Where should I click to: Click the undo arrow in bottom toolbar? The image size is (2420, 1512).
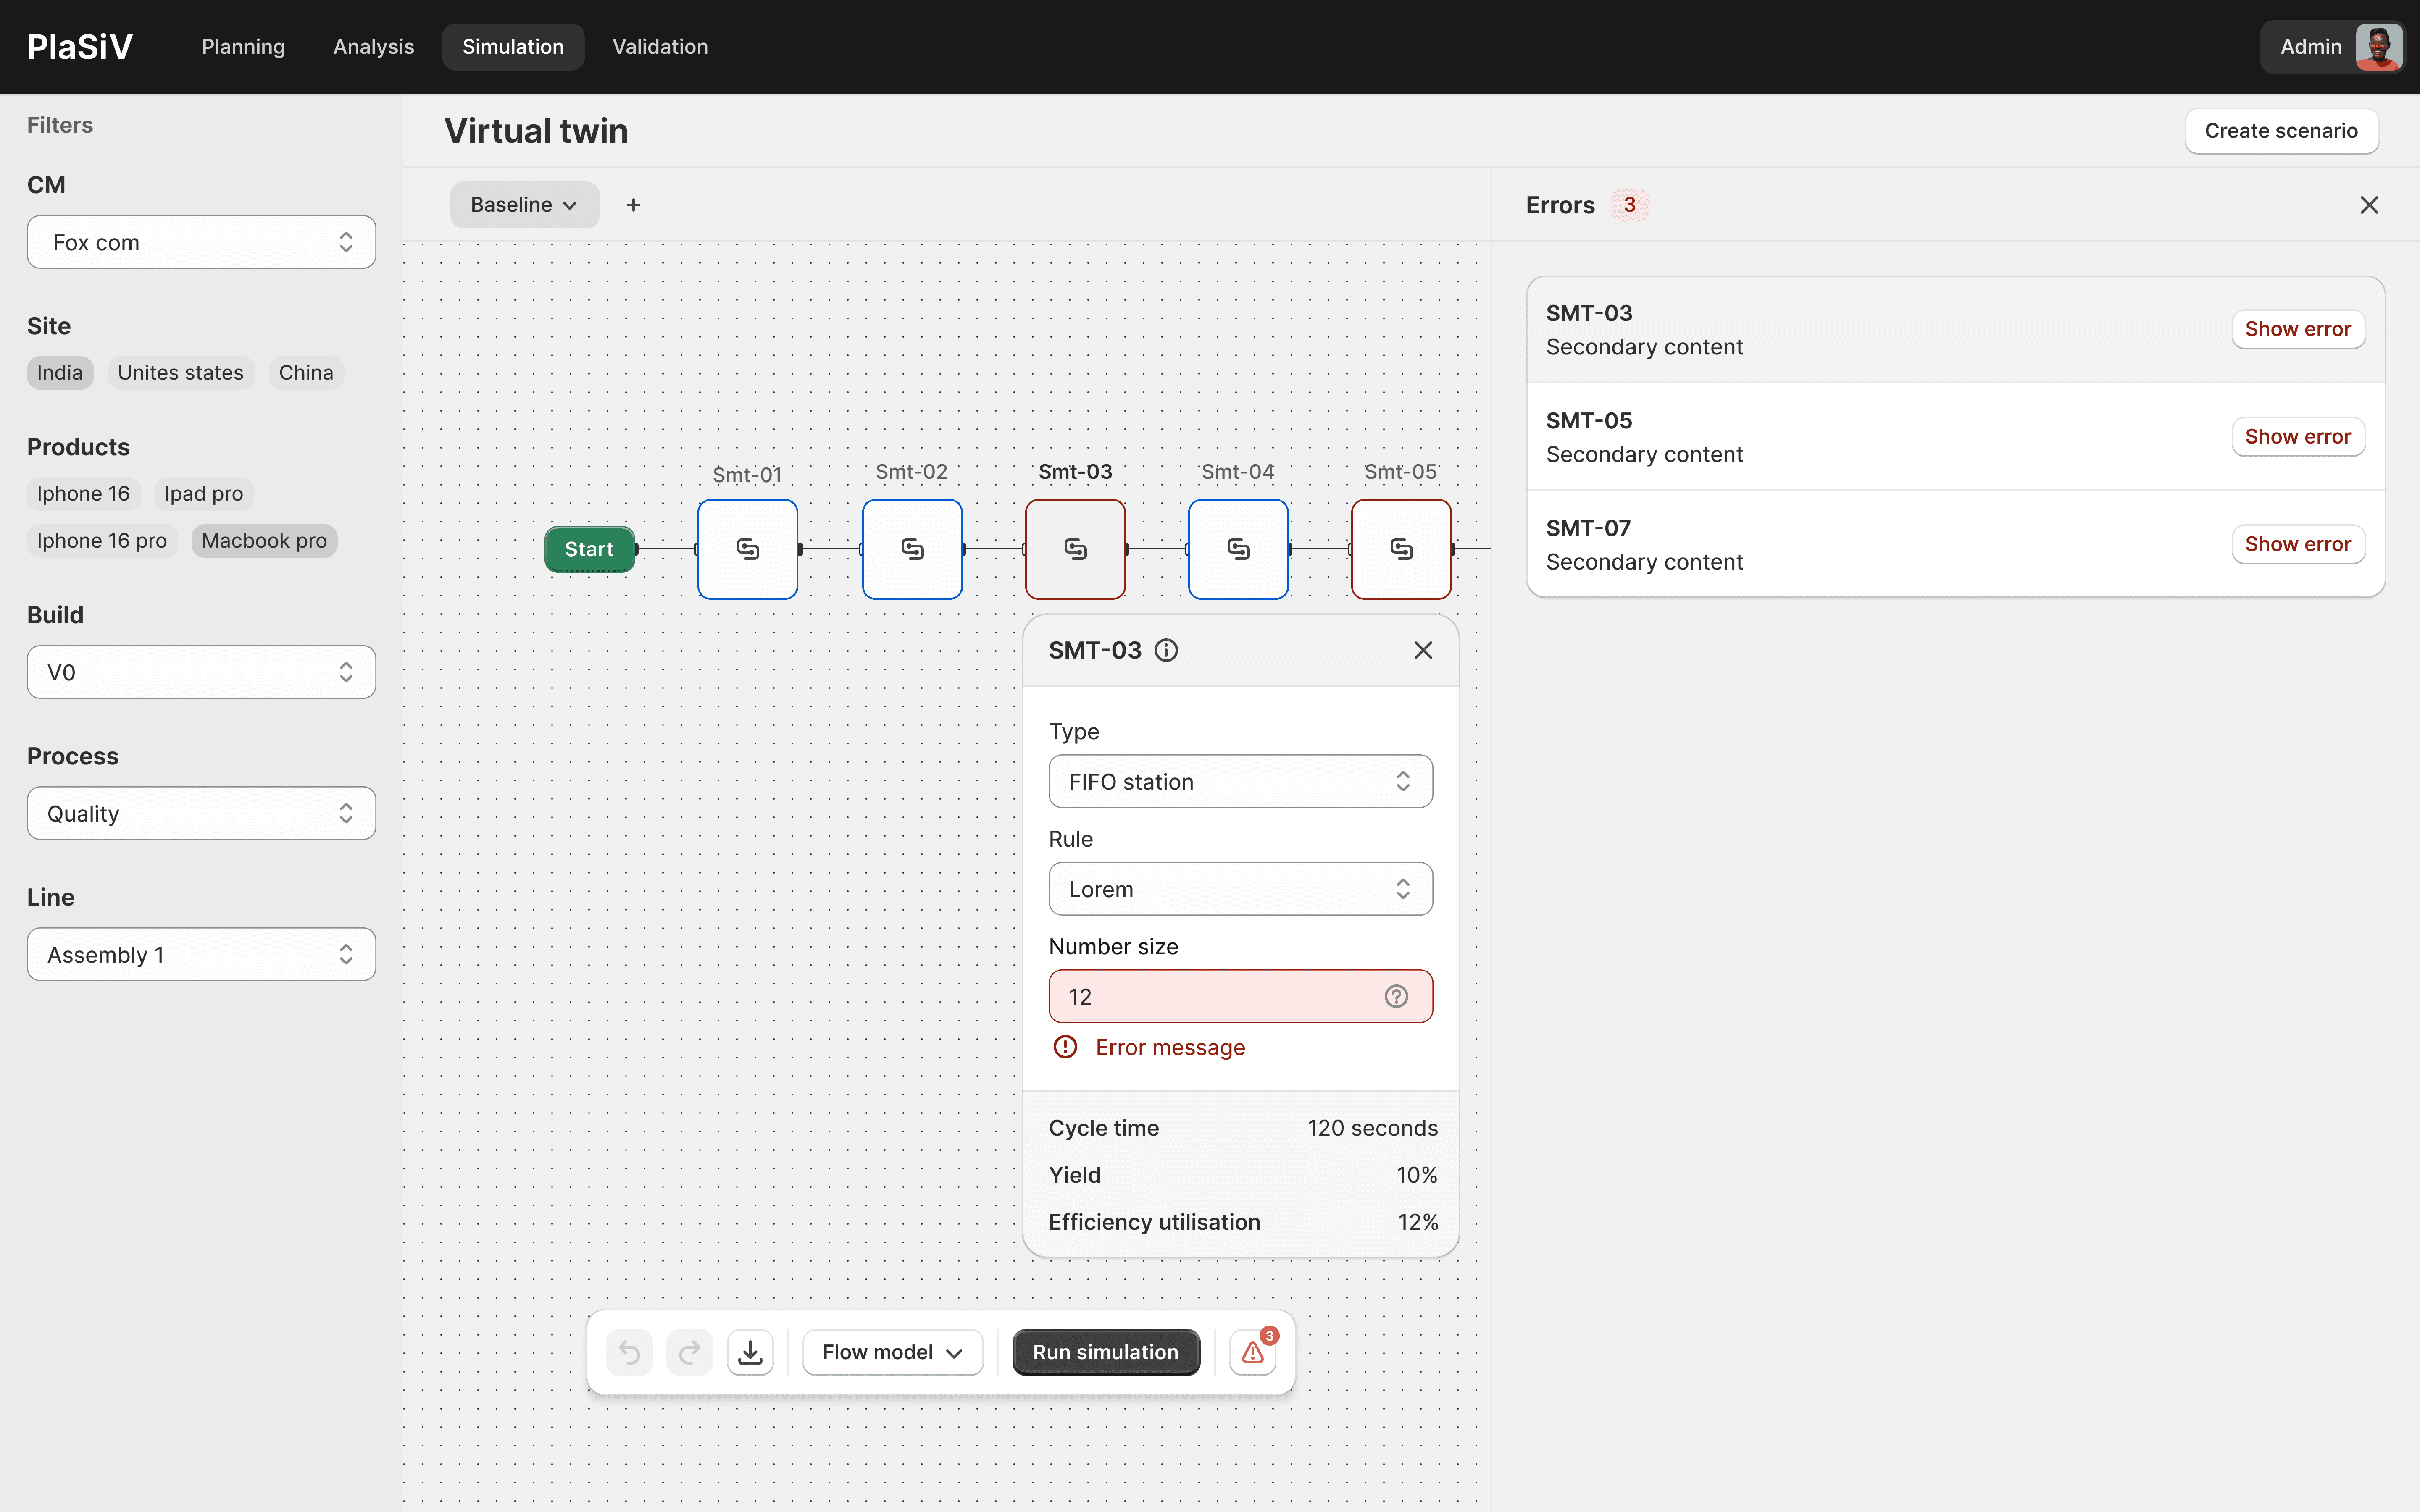point(629,1352)
